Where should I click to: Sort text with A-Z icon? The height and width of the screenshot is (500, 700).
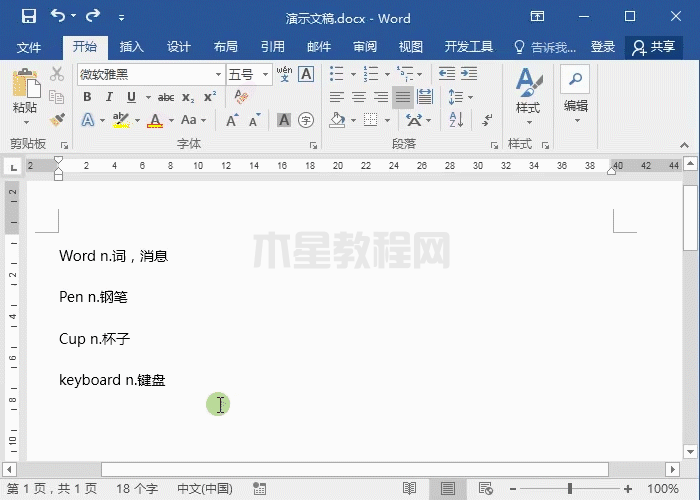(x=456, y=120)
